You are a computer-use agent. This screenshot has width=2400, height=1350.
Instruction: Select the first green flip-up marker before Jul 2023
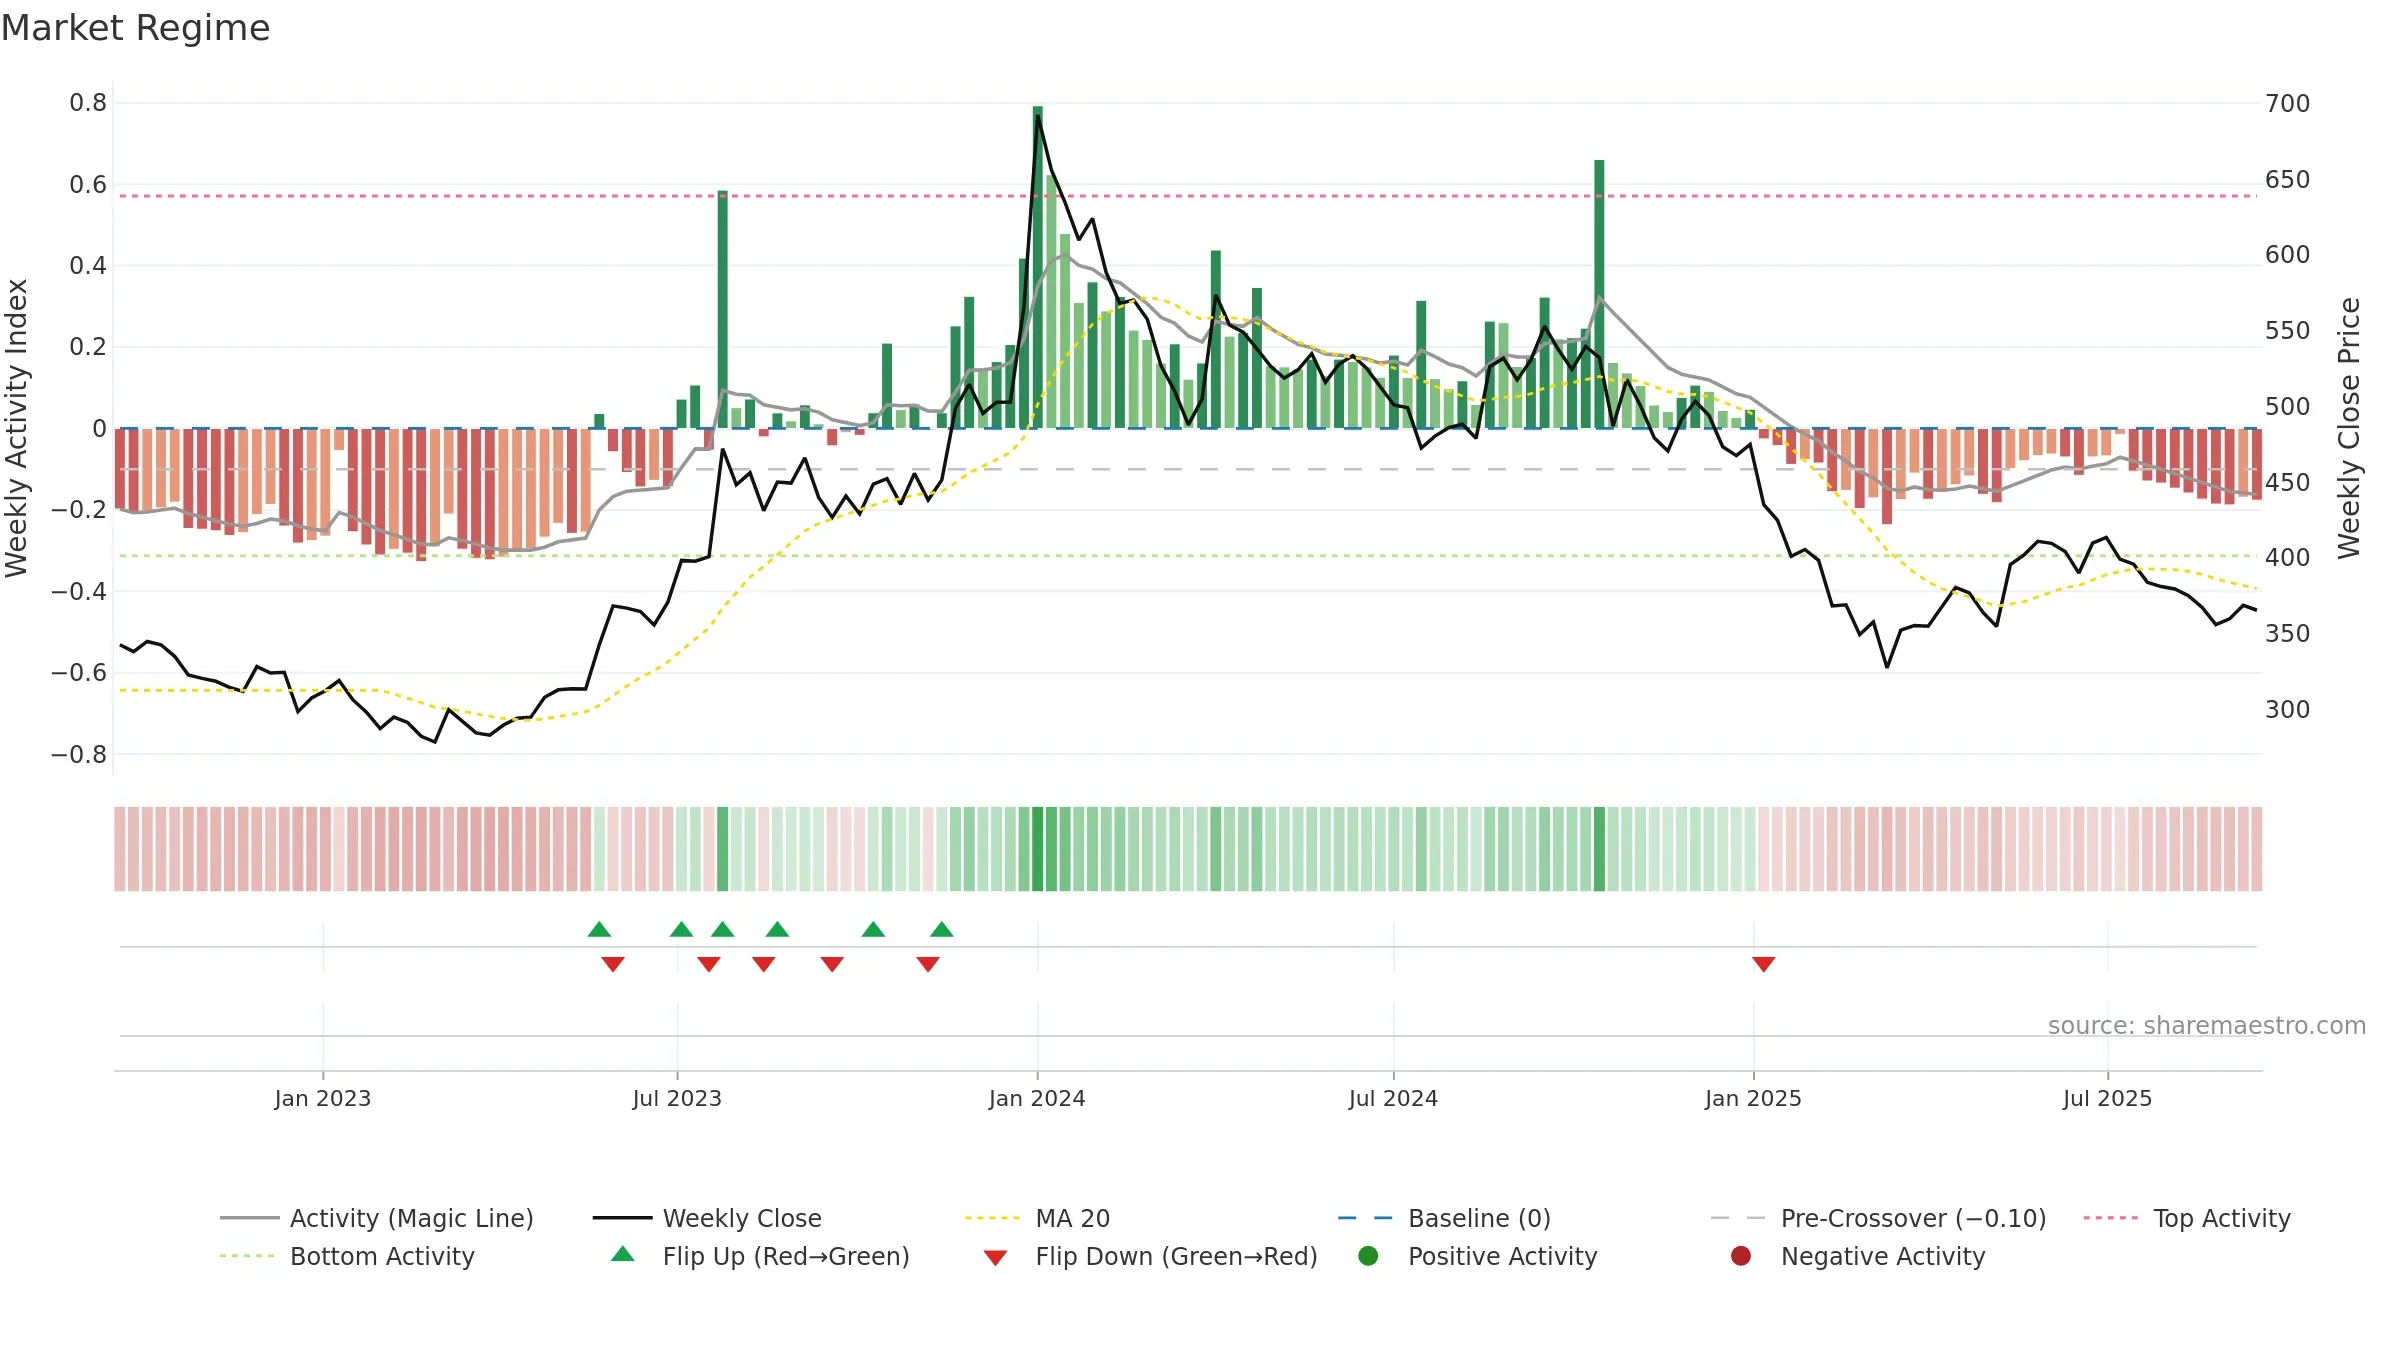tap(599, 930)
